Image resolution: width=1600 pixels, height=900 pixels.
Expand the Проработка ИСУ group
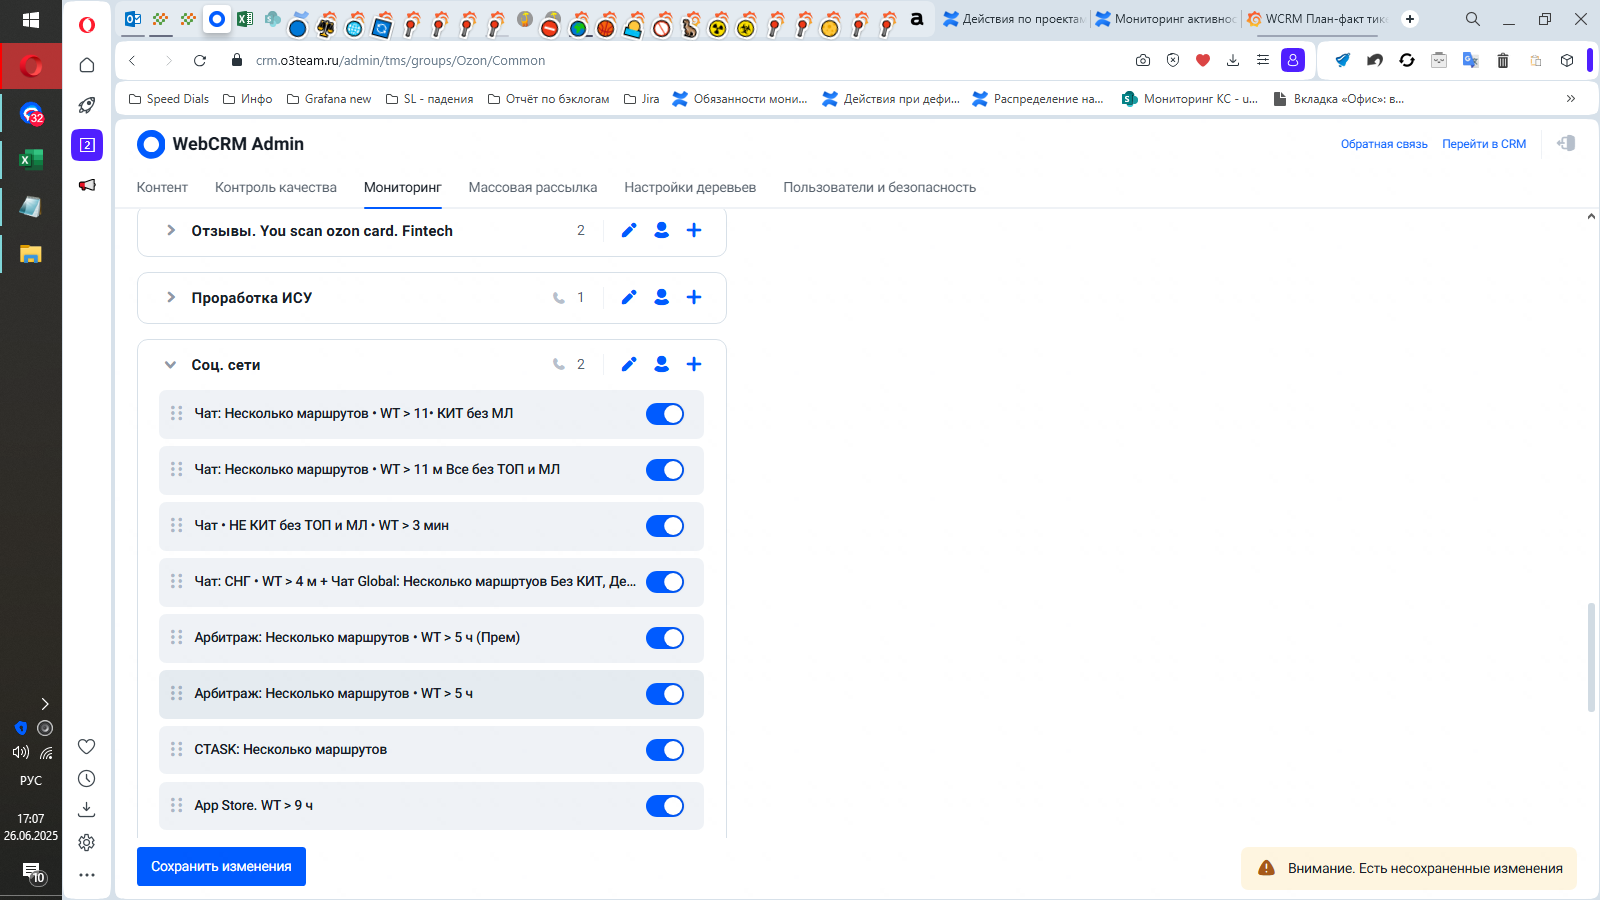[x=170, y=297]
